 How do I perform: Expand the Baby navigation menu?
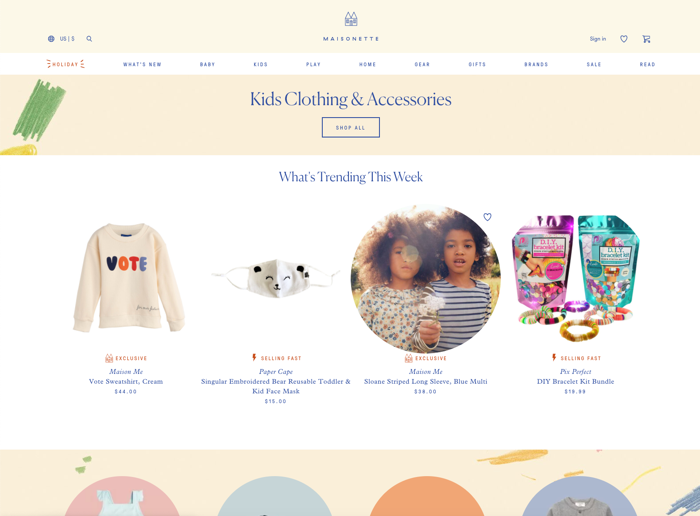pos(208,64)
